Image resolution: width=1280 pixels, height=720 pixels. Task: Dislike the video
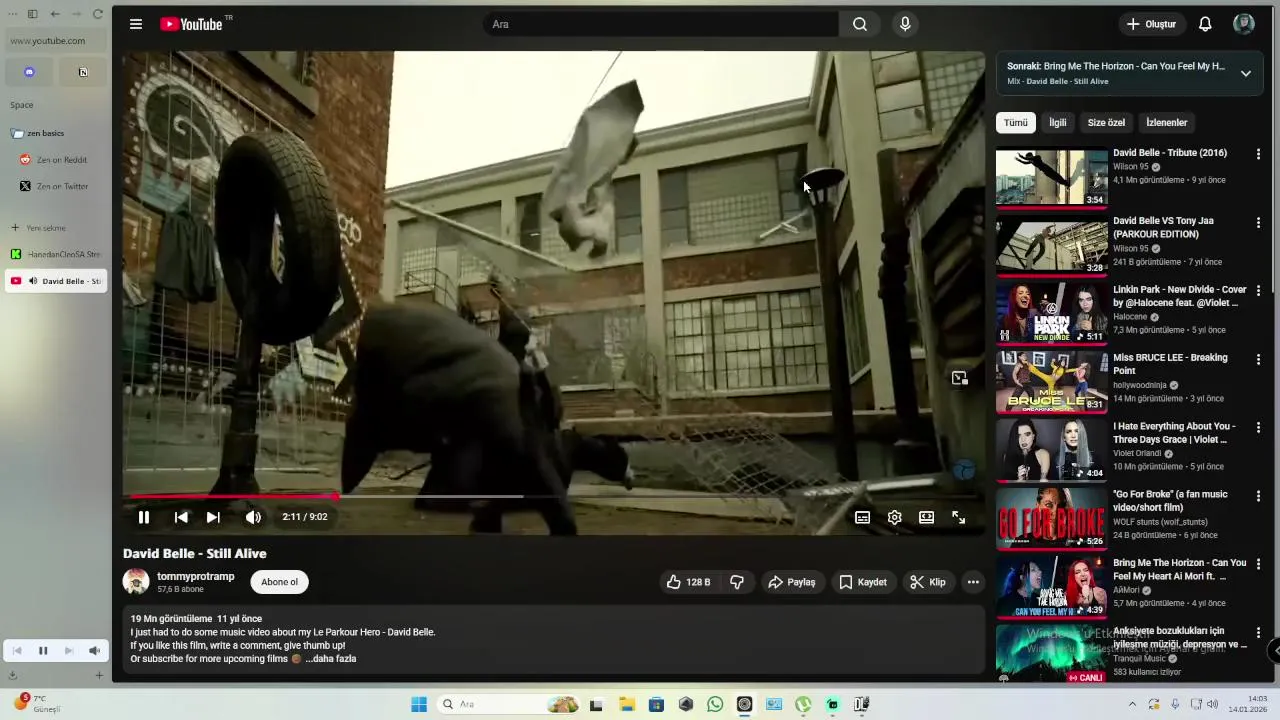coord(737,582)
